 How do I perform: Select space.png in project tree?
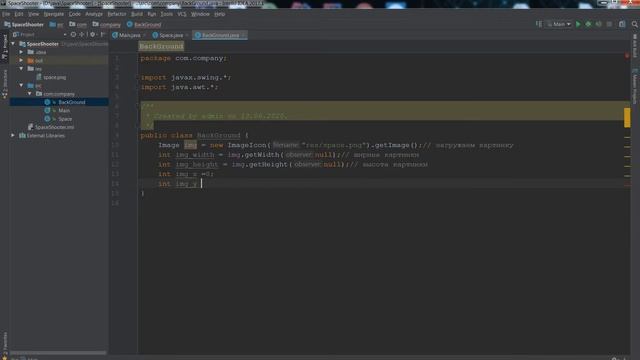pyautogui.click(x=51, y=77)
